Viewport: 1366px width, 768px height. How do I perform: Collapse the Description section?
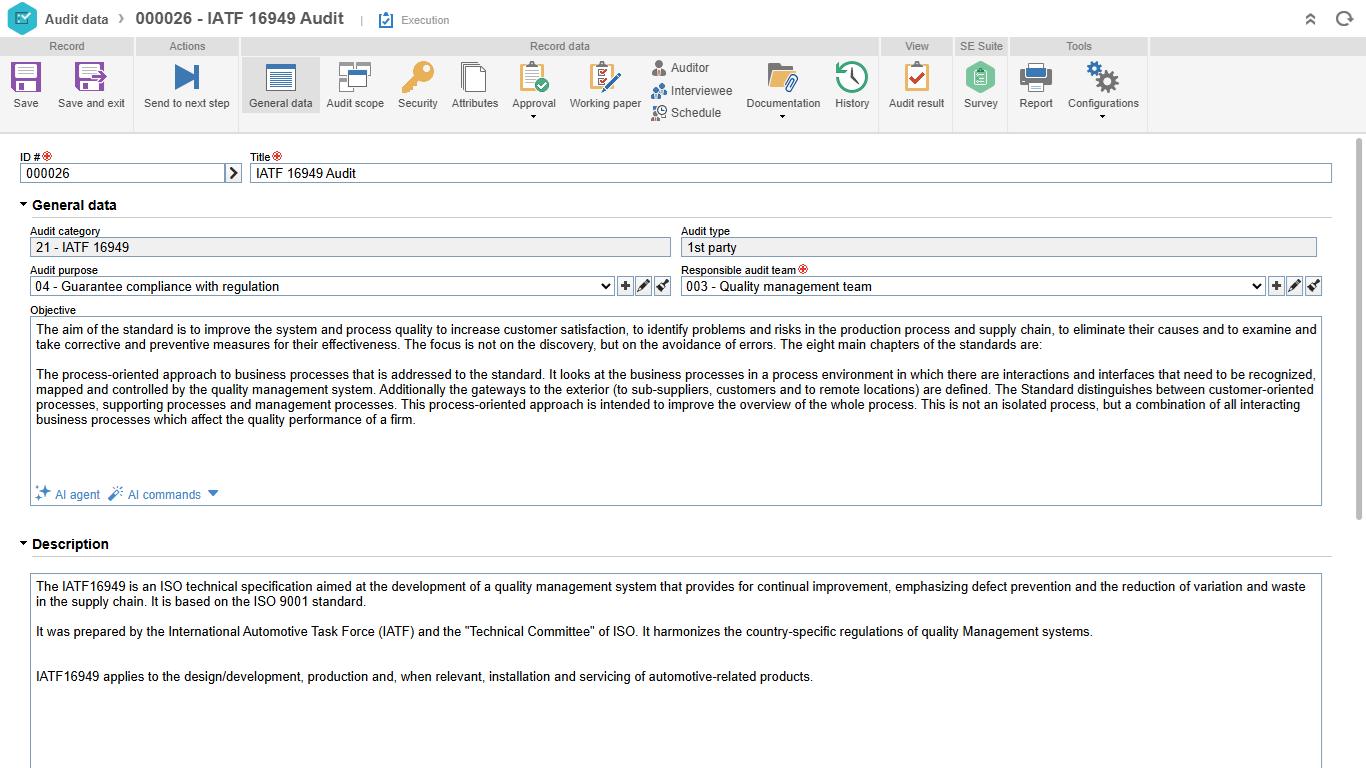(24, 544)
